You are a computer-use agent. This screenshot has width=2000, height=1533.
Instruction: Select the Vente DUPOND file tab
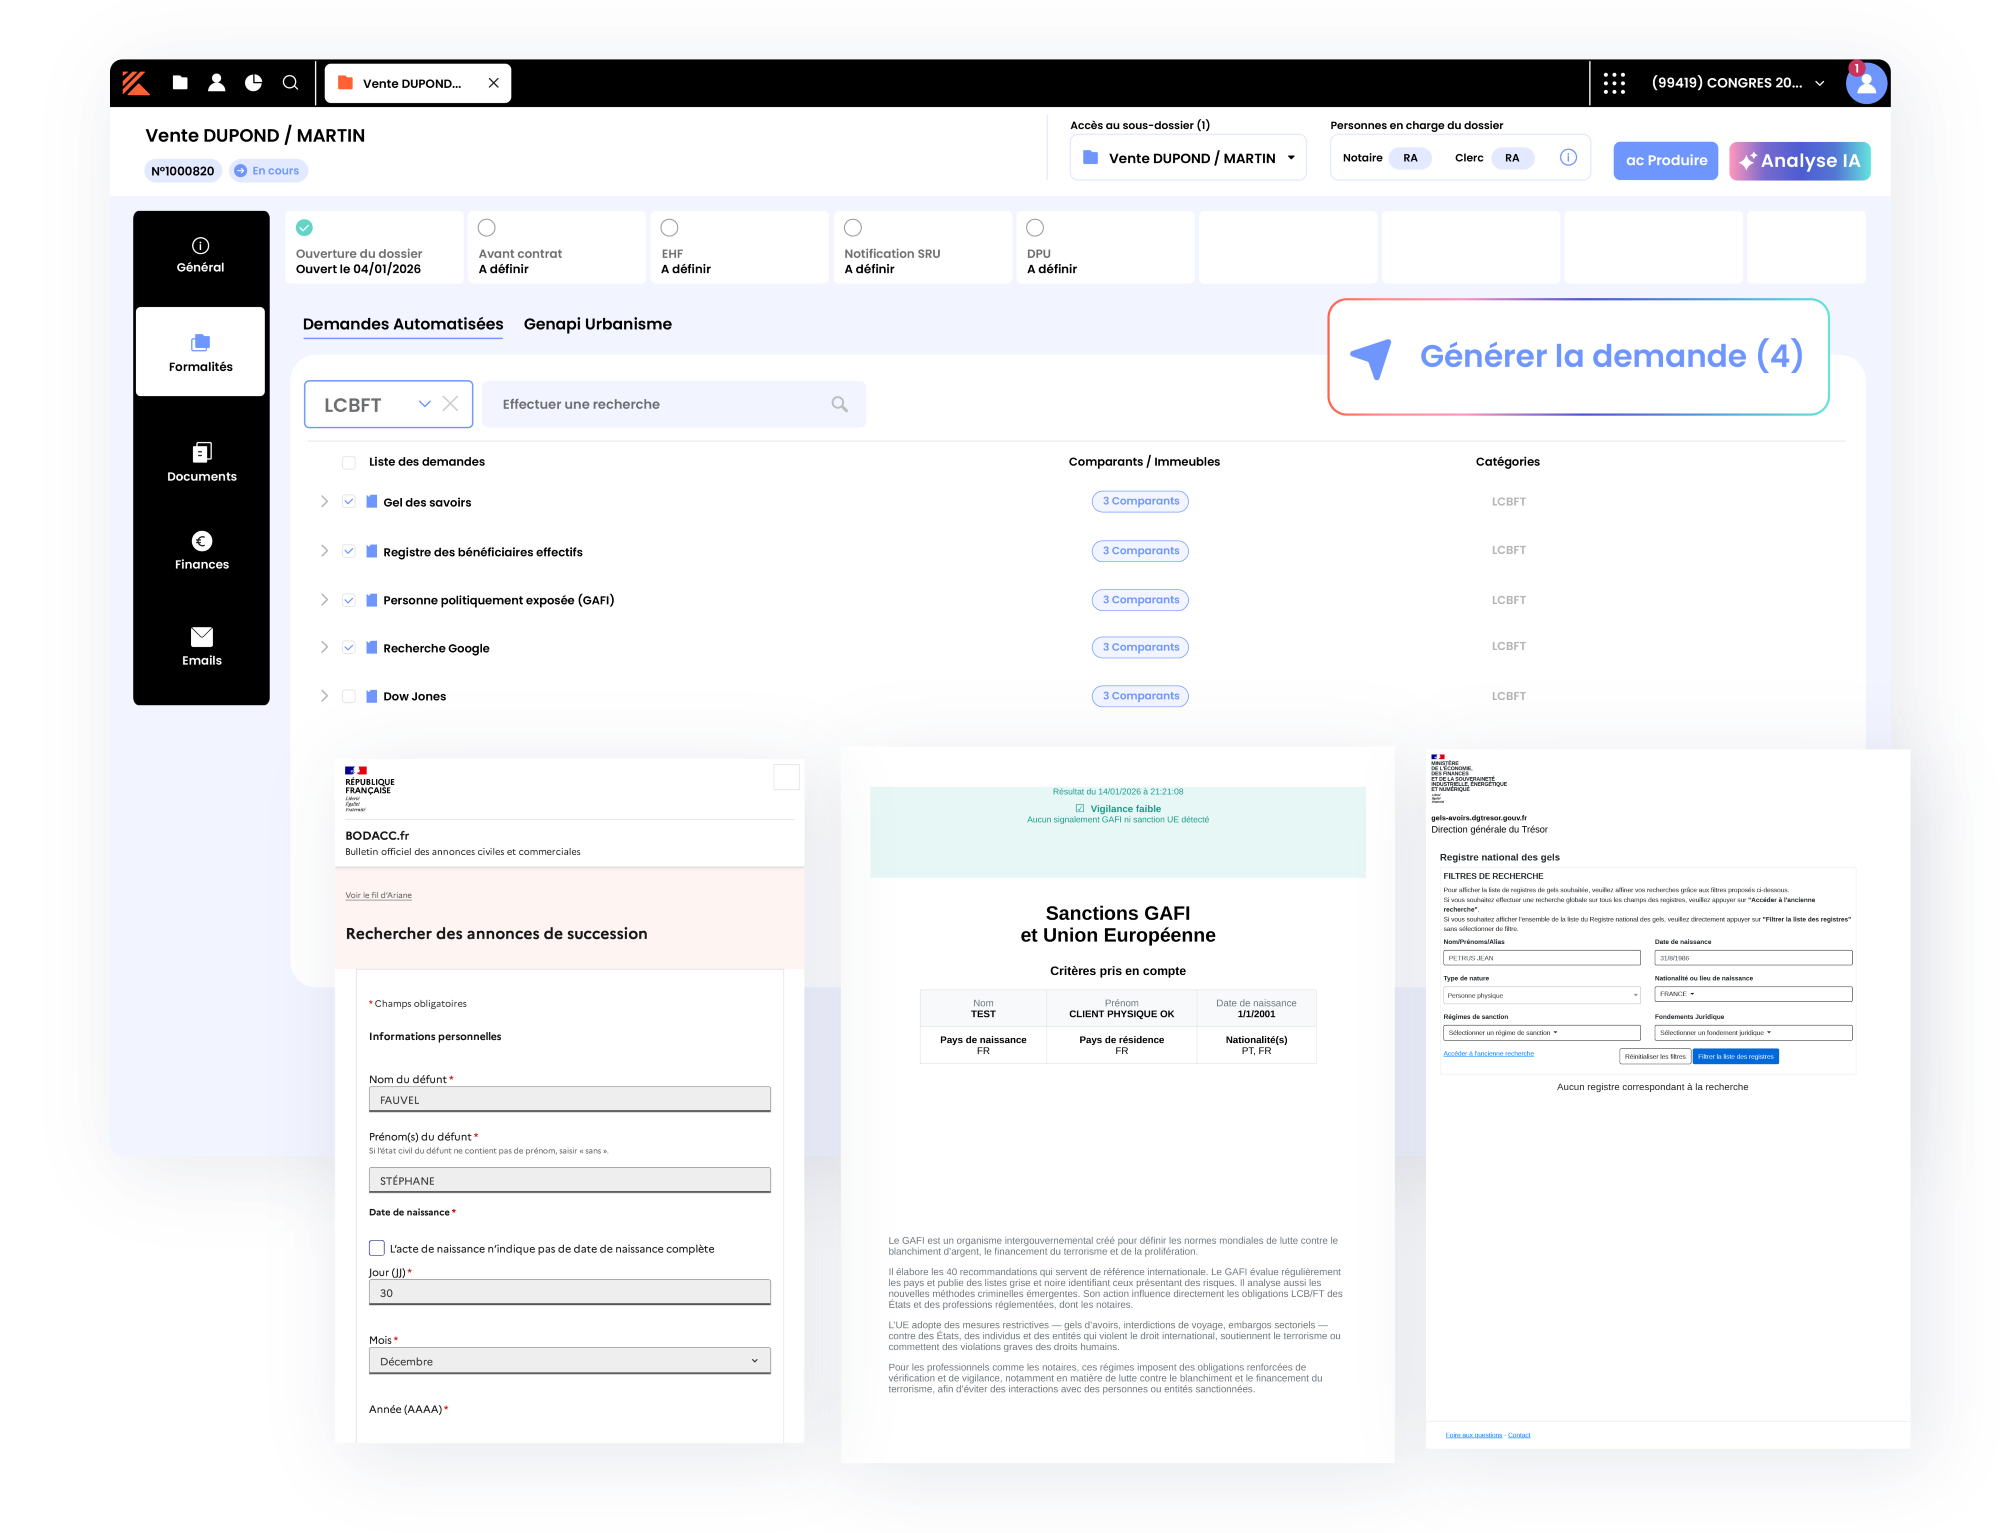[410, 83]
